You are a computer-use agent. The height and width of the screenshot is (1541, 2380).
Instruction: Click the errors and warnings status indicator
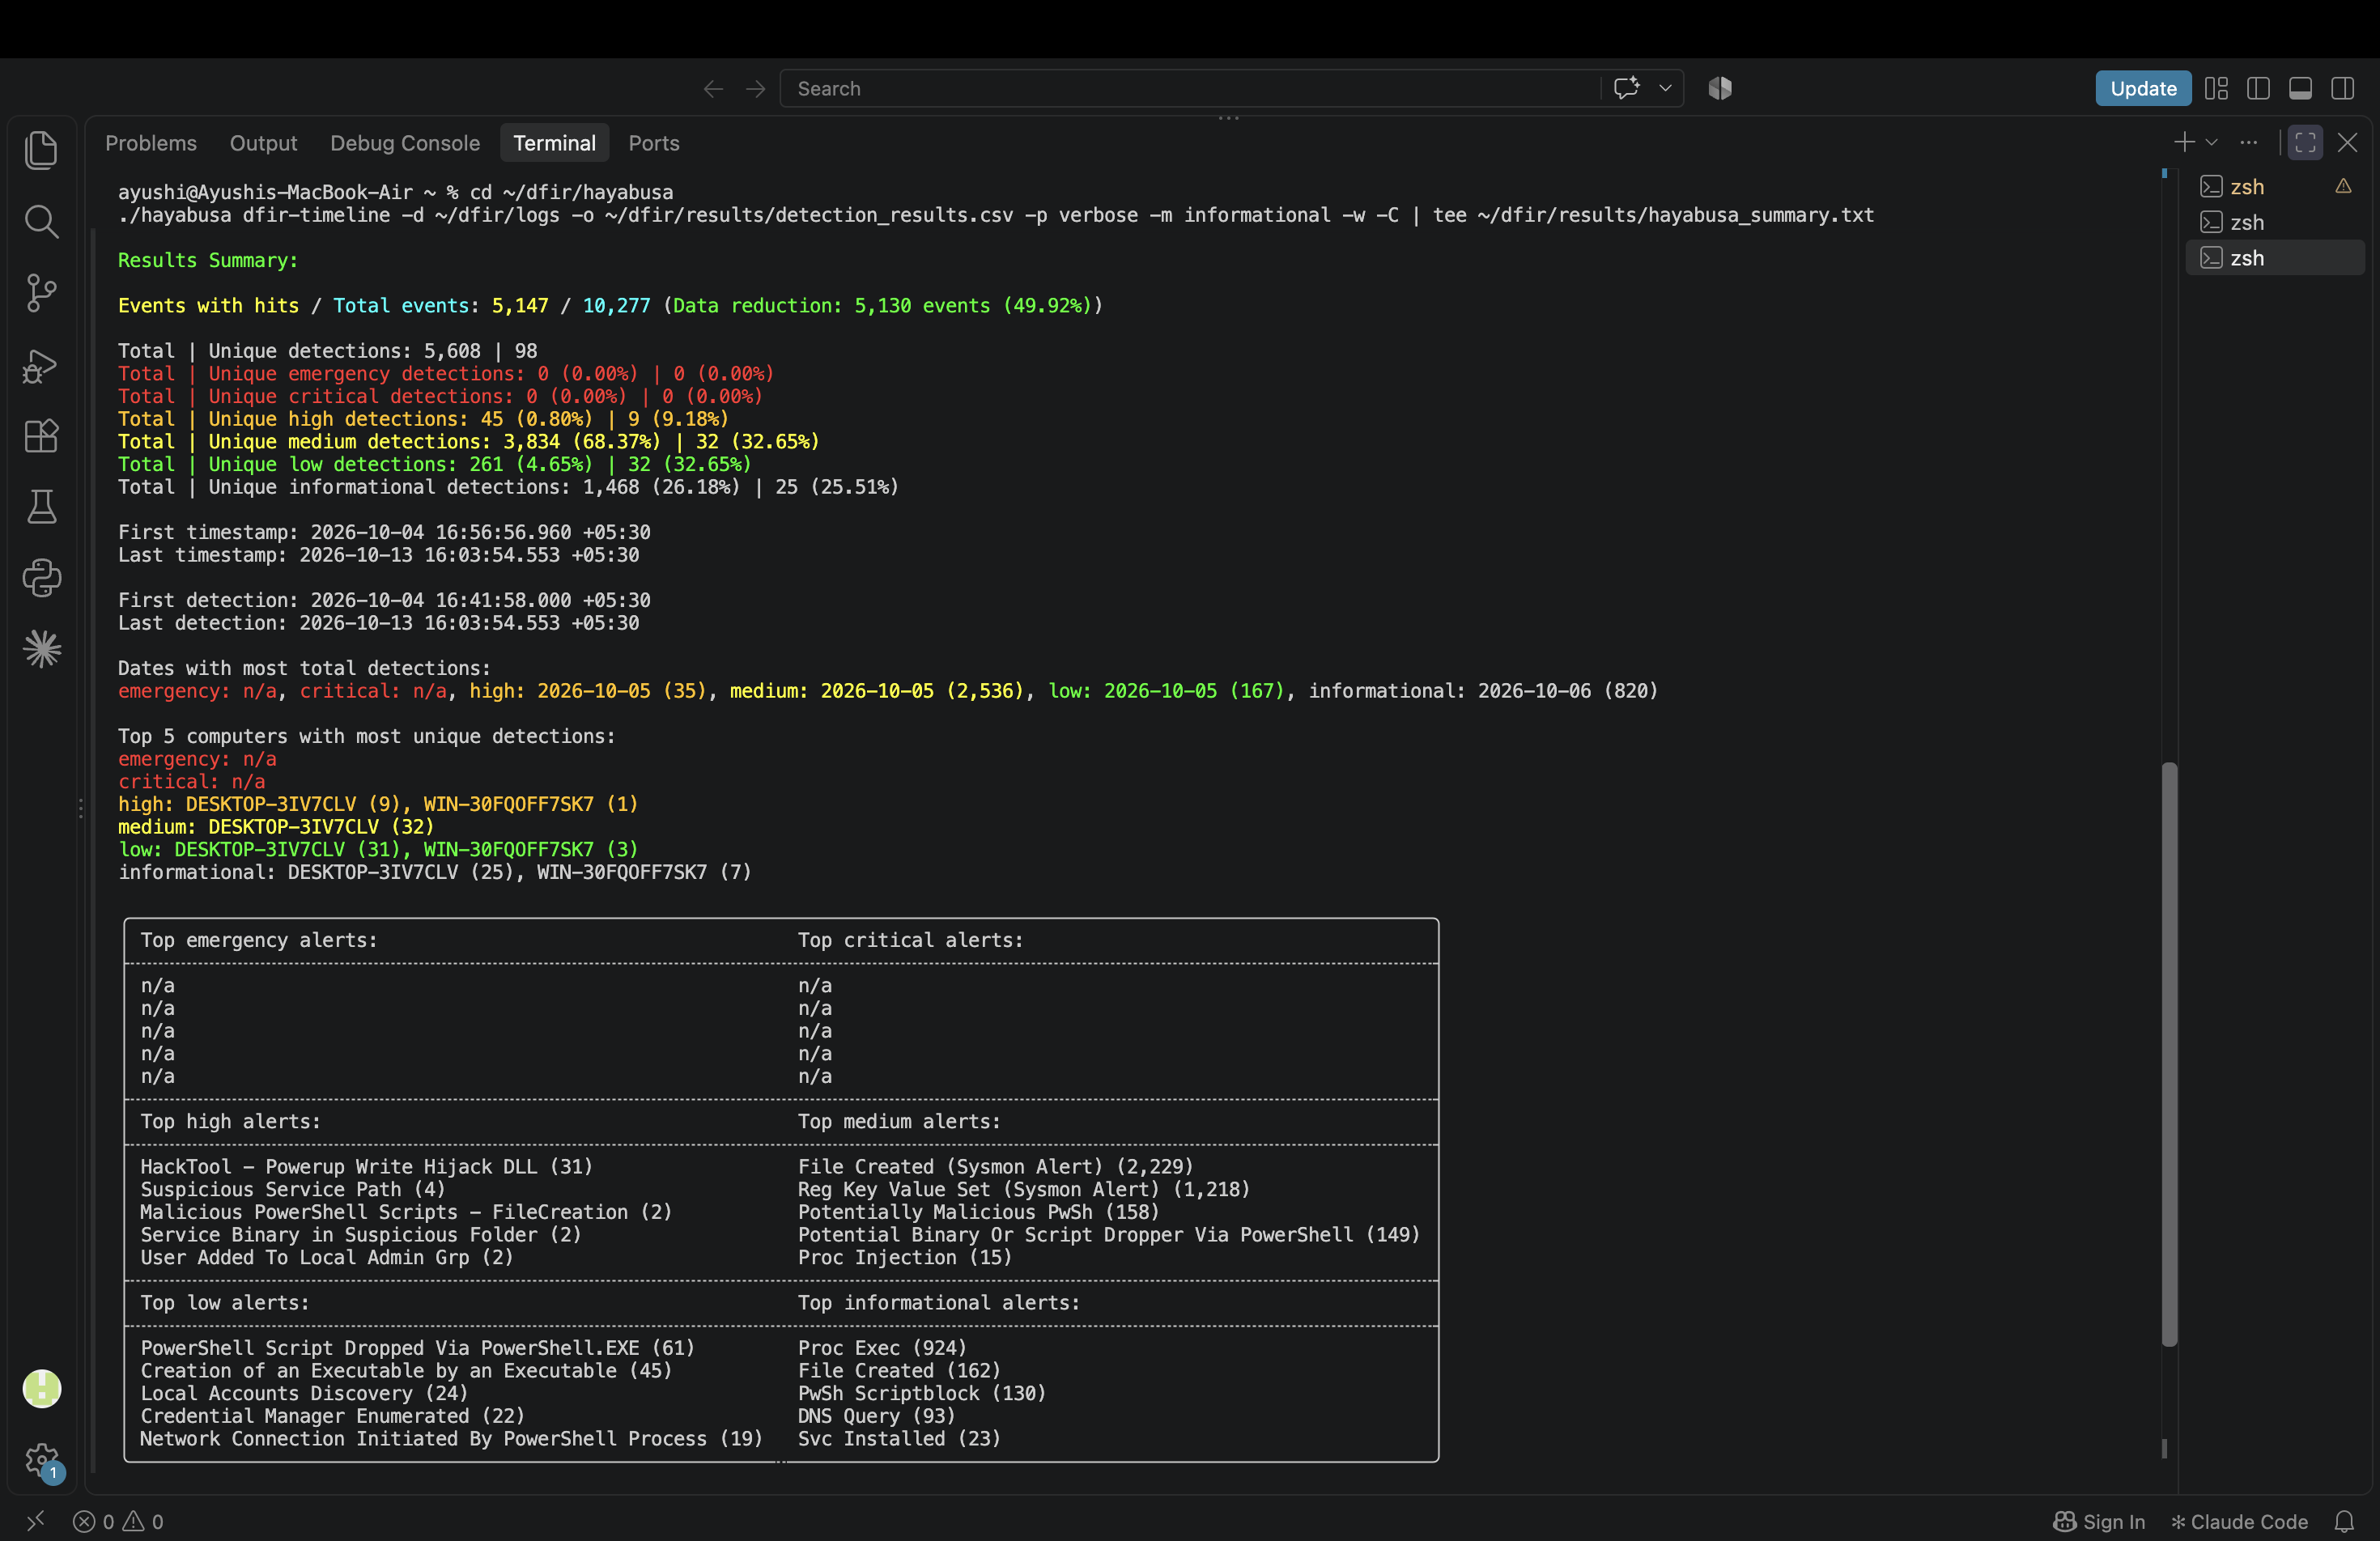118,1521
